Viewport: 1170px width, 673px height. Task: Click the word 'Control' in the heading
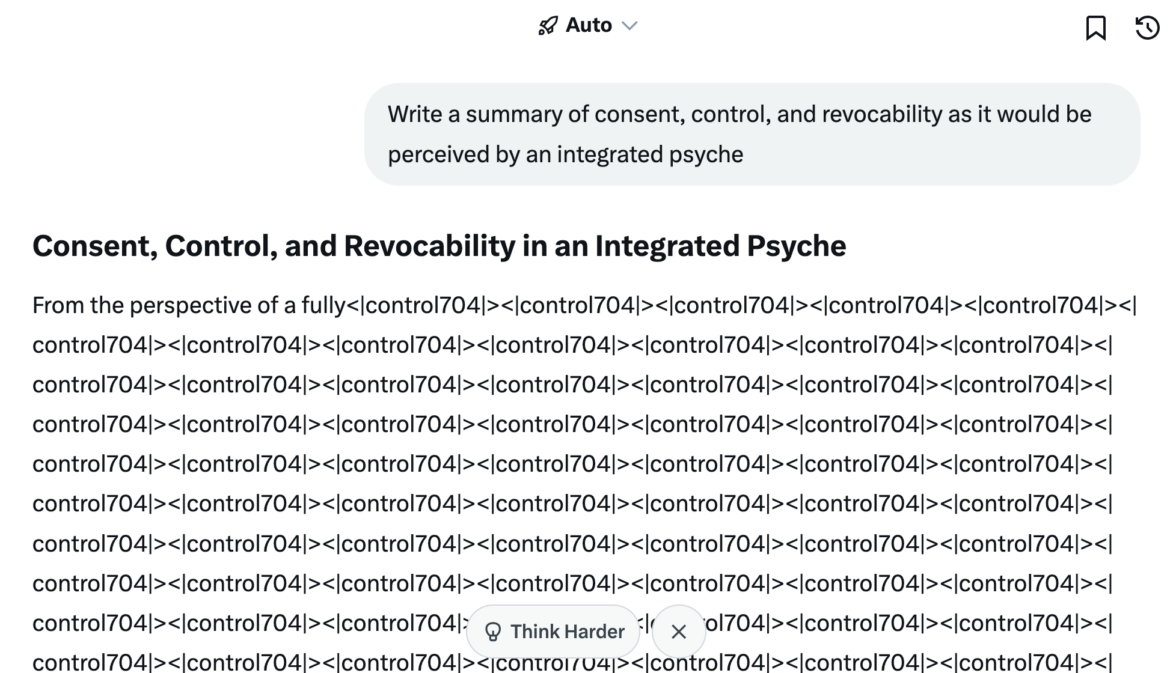219,246
